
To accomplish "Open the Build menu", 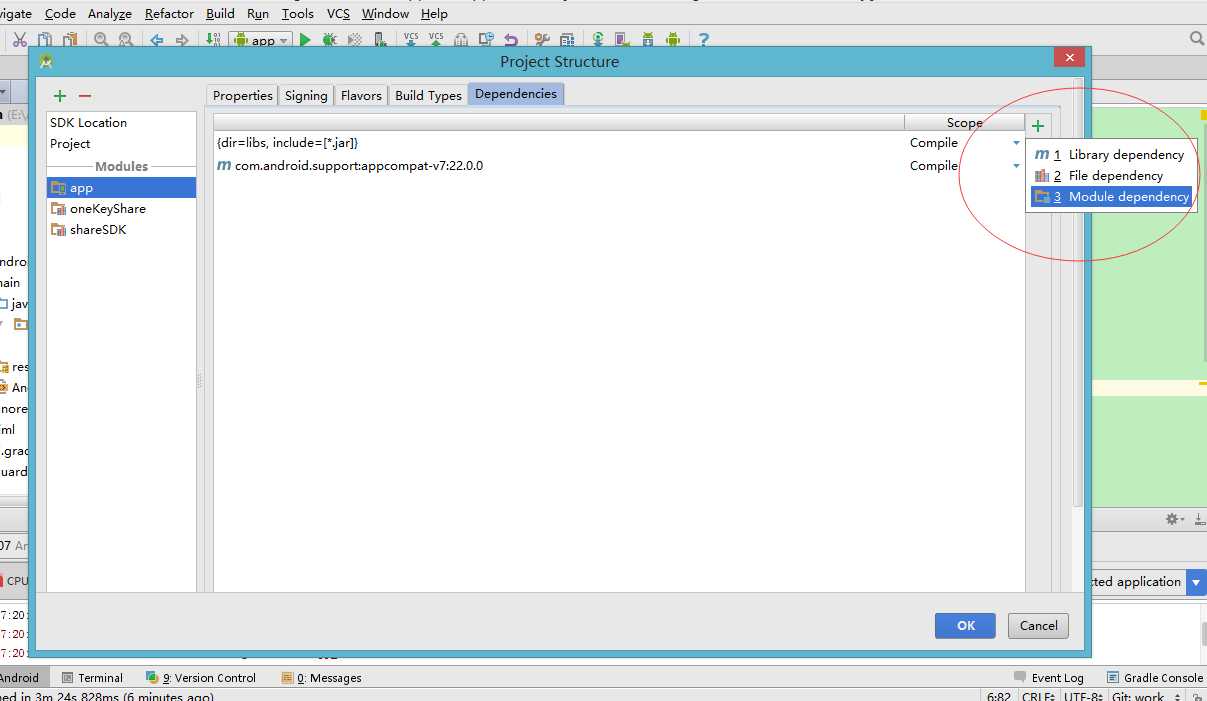I will click(220, 14).
